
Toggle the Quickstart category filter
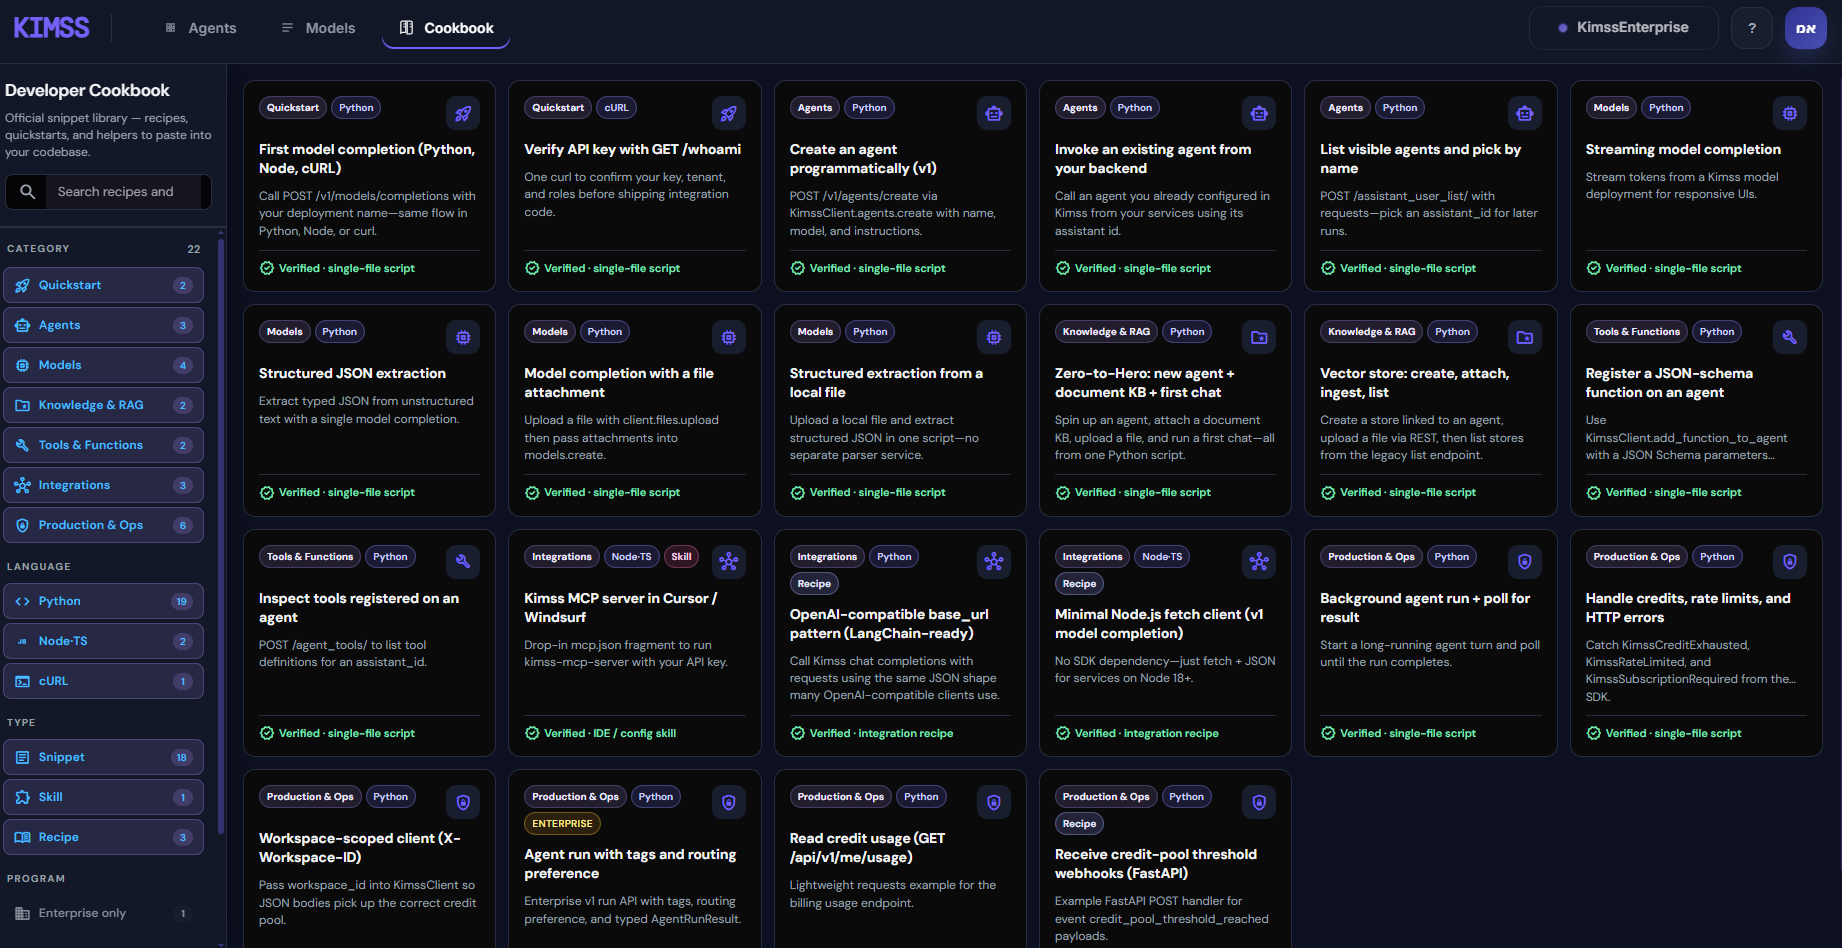pyautogui.click(x=104, y=285)
